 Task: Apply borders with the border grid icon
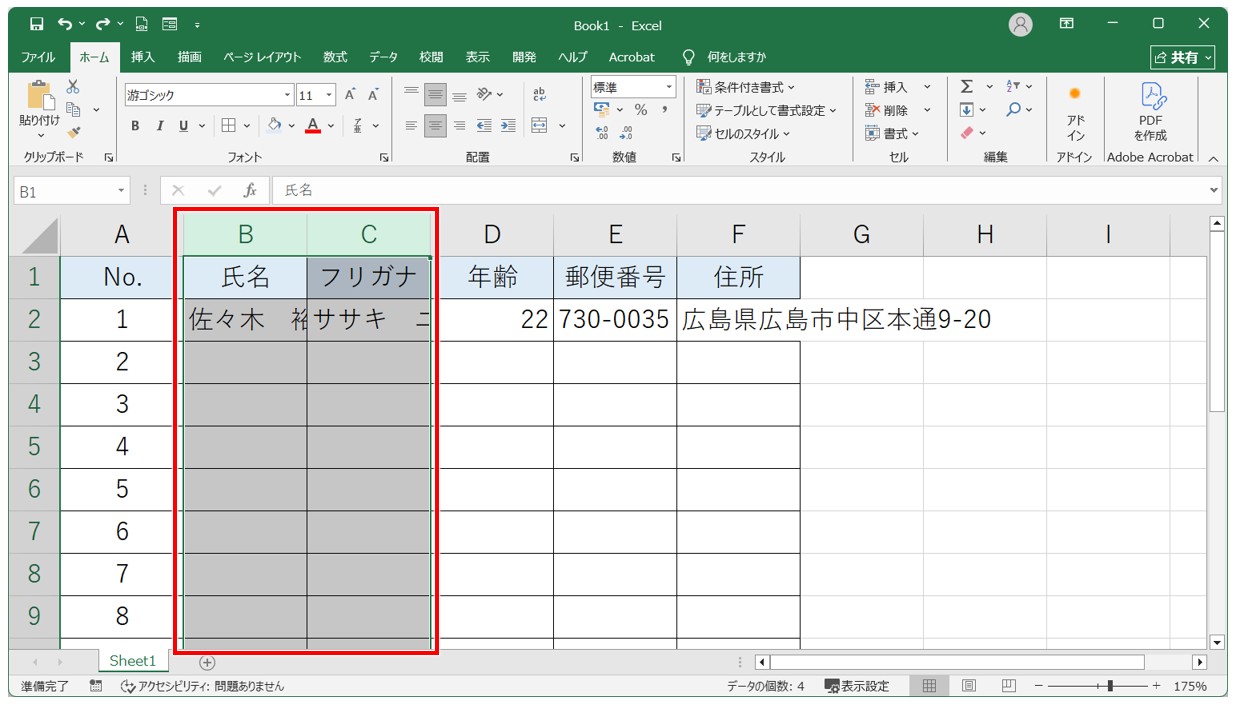[228, 126]
